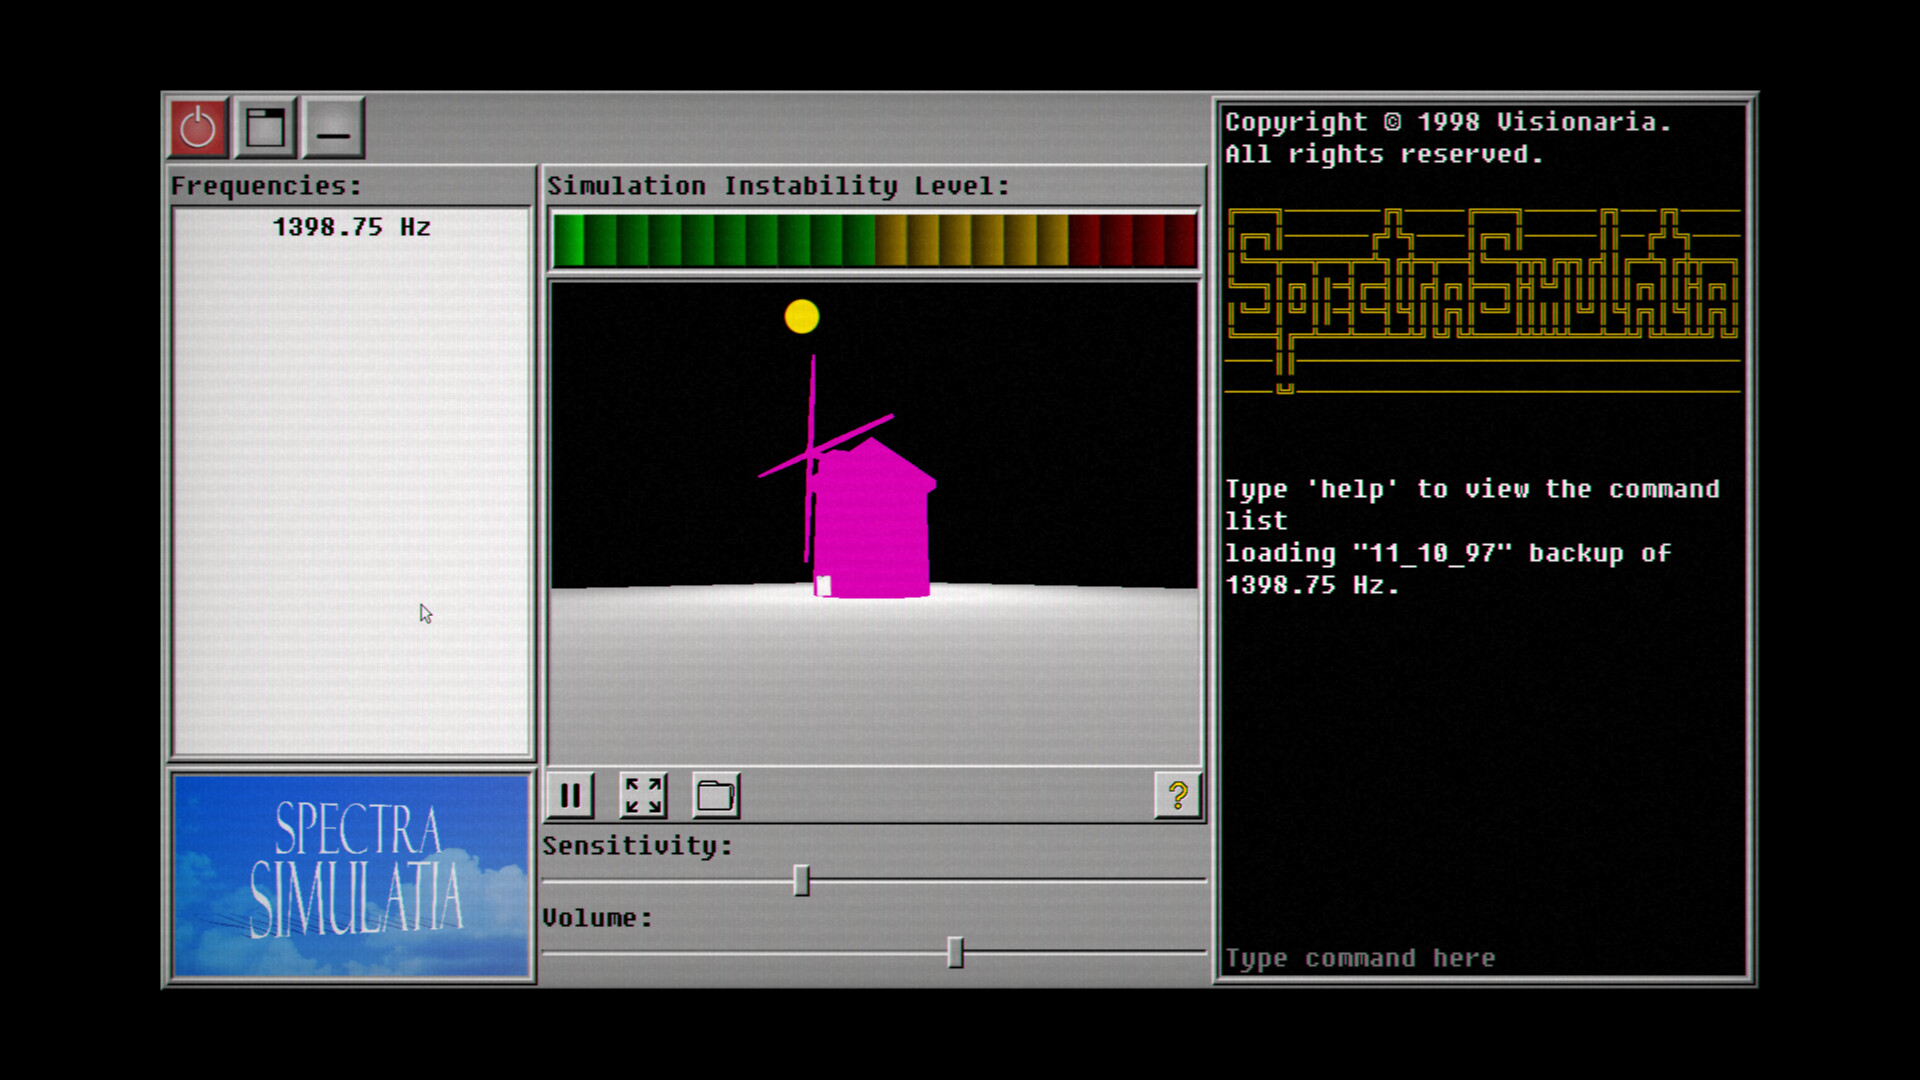
Task: Open the folder icon under the viewport
Action: 716,795
